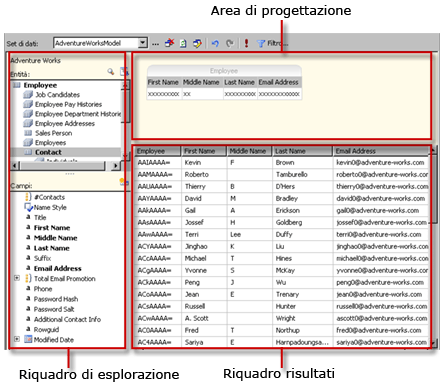The height and width of the screenshot is (386, 445).
Task: Click the Middle Name results column header
Action: pos(249,151)
